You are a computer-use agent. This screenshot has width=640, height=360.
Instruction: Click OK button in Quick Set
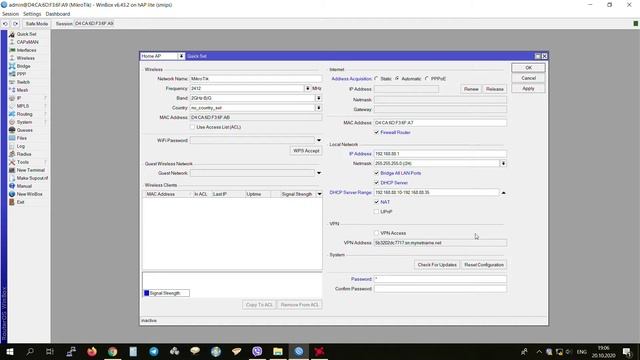528,67
